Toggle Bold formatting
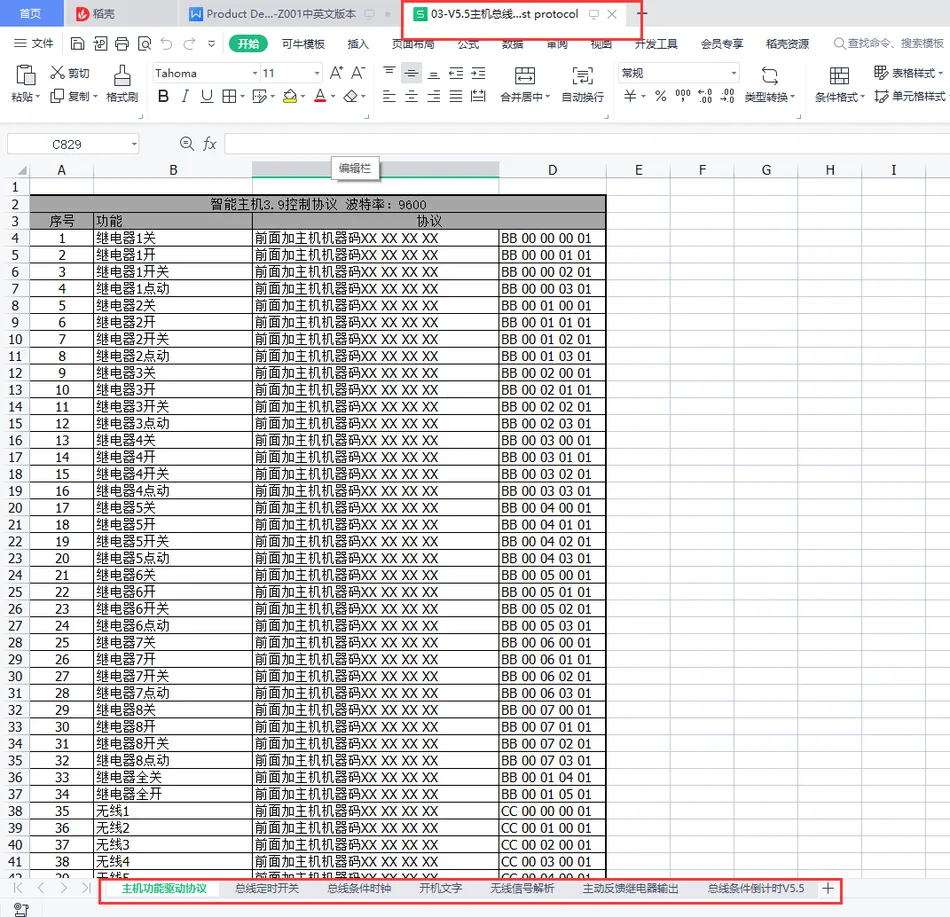 coord(163,96)
